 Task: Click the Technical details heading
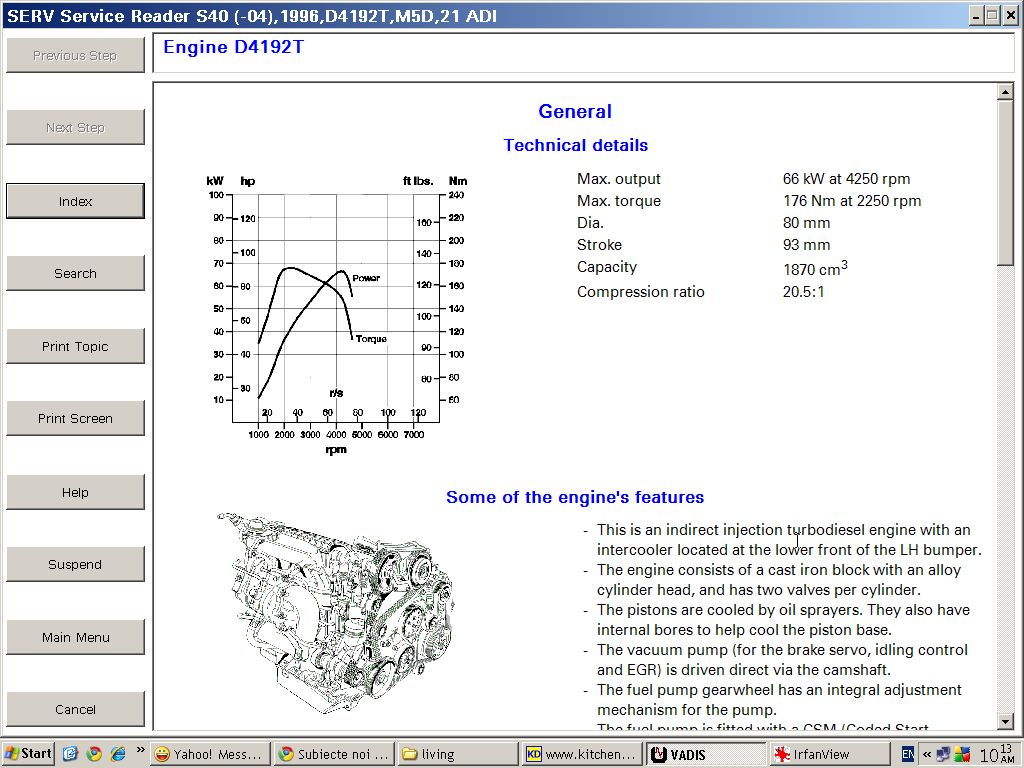click(x=575, y=145)
